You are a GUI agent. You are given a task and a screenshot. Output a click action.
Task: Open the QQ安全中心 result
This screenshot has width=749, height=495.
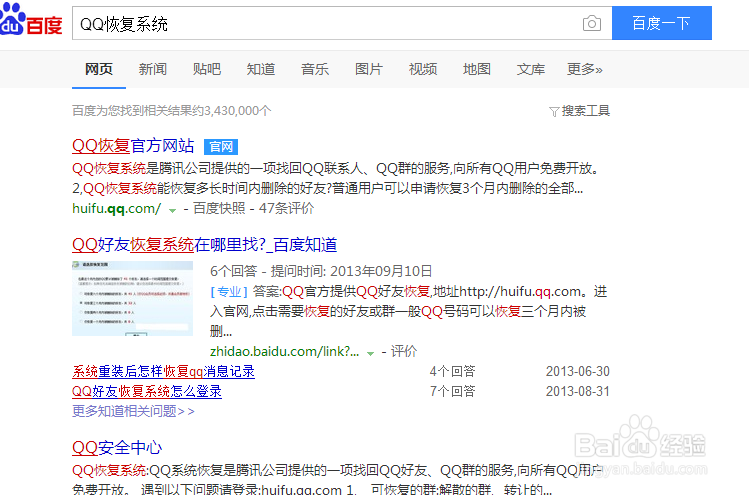pos(117,448)
